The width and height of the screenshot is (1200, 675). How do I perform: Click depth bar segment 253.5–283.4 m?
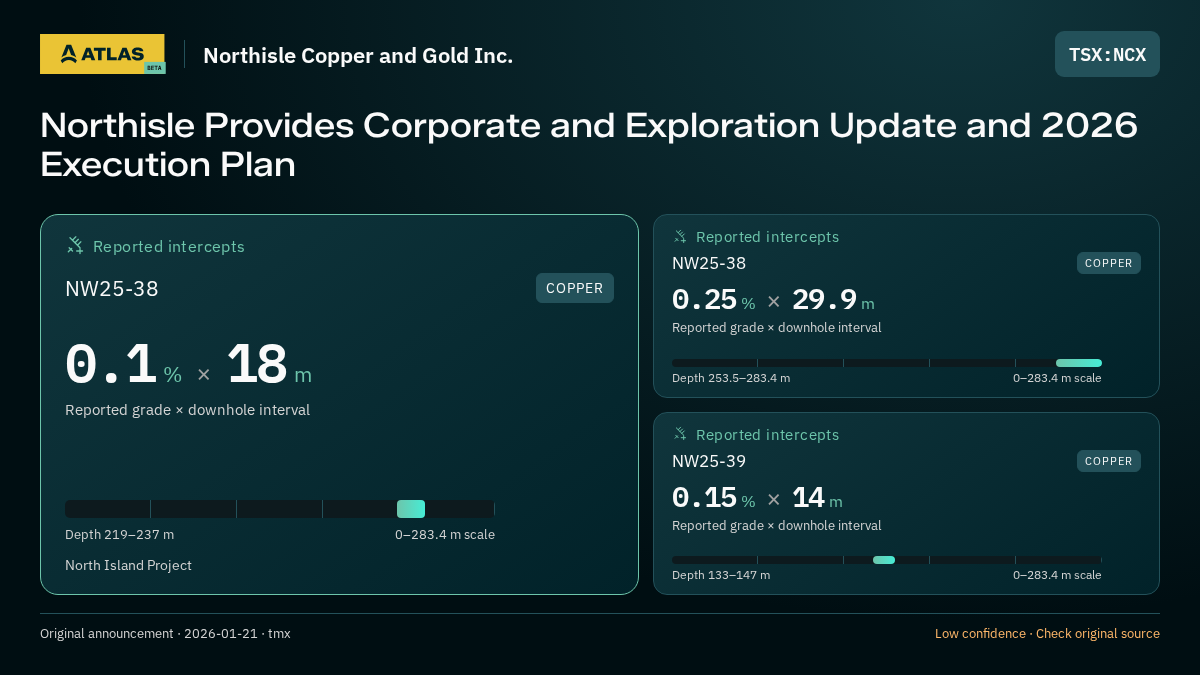point(1079,363)
